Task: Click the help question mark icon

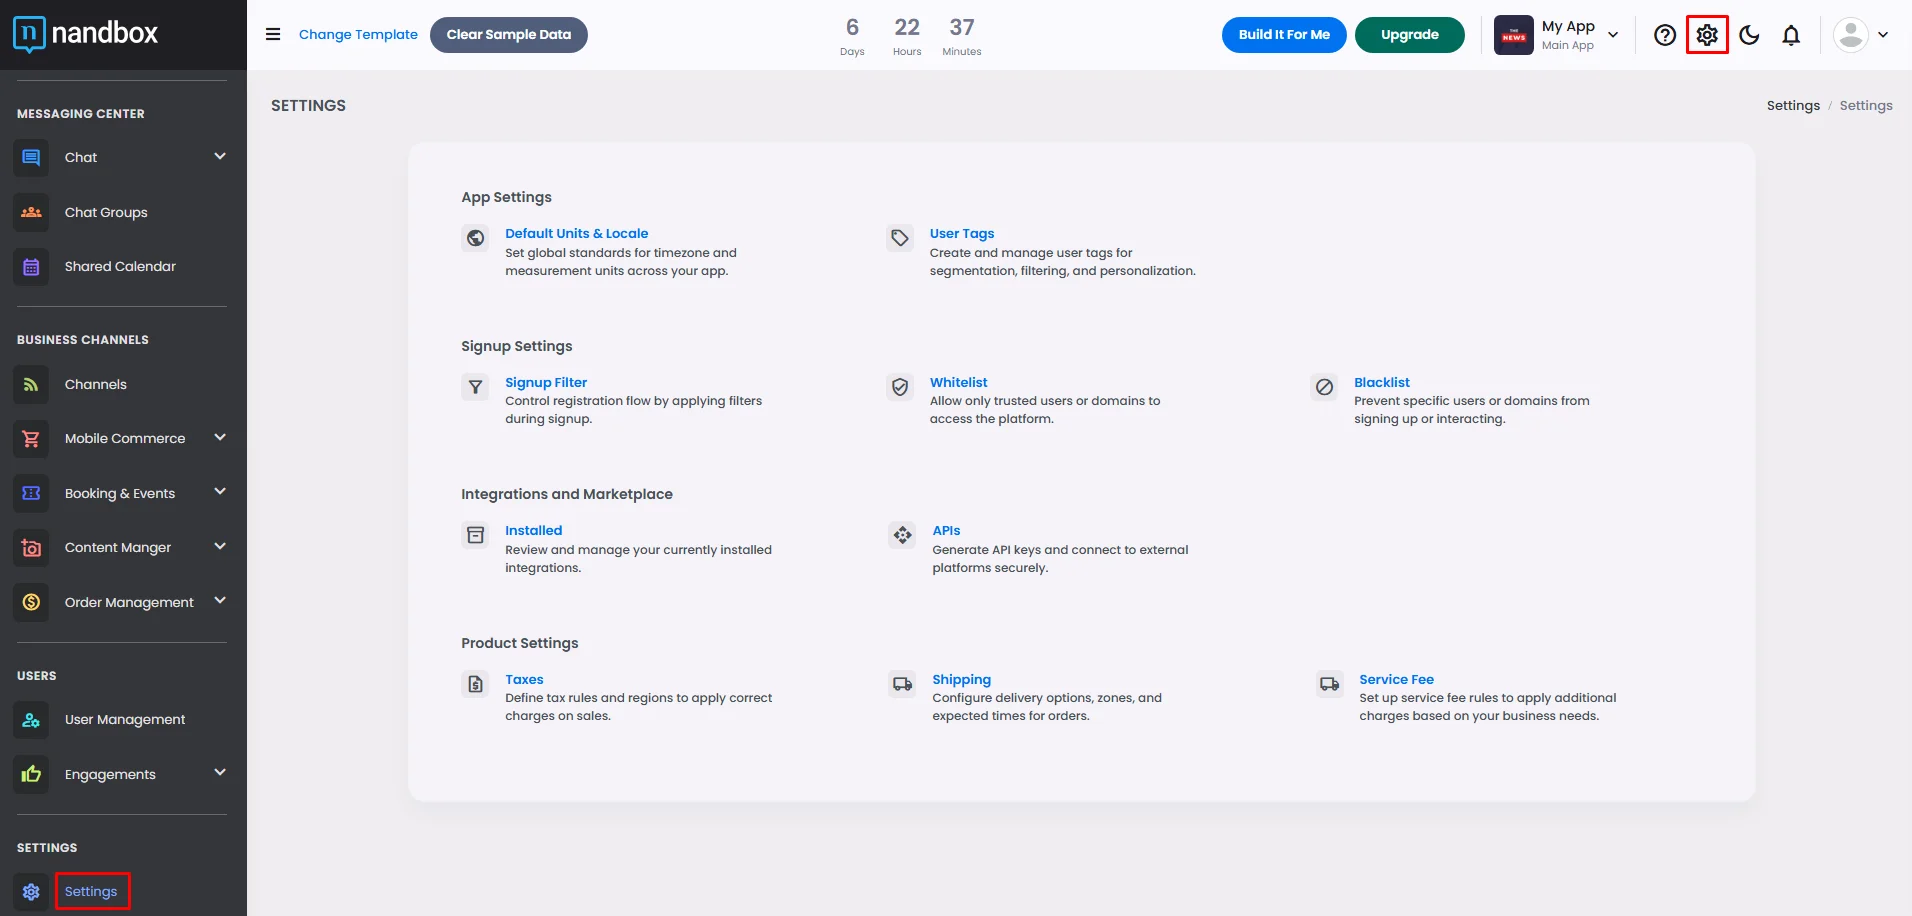Action: pos(1664,35)
